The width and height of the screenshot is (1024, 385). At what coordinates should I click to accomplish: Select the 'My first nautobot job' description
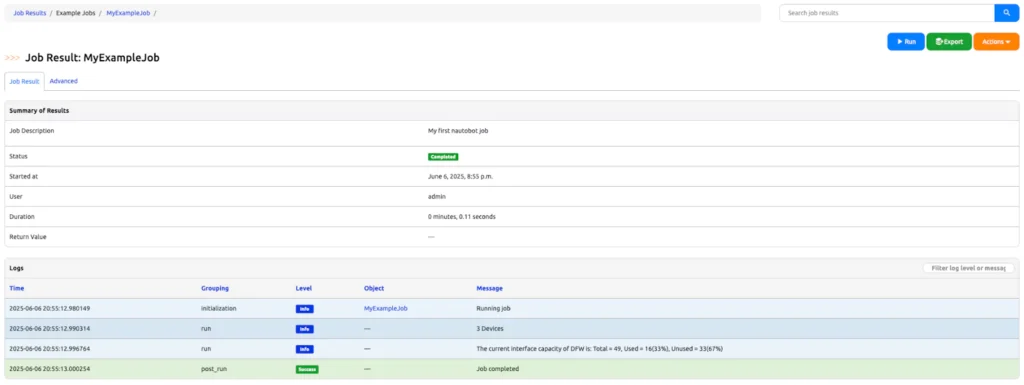[458, 131]
